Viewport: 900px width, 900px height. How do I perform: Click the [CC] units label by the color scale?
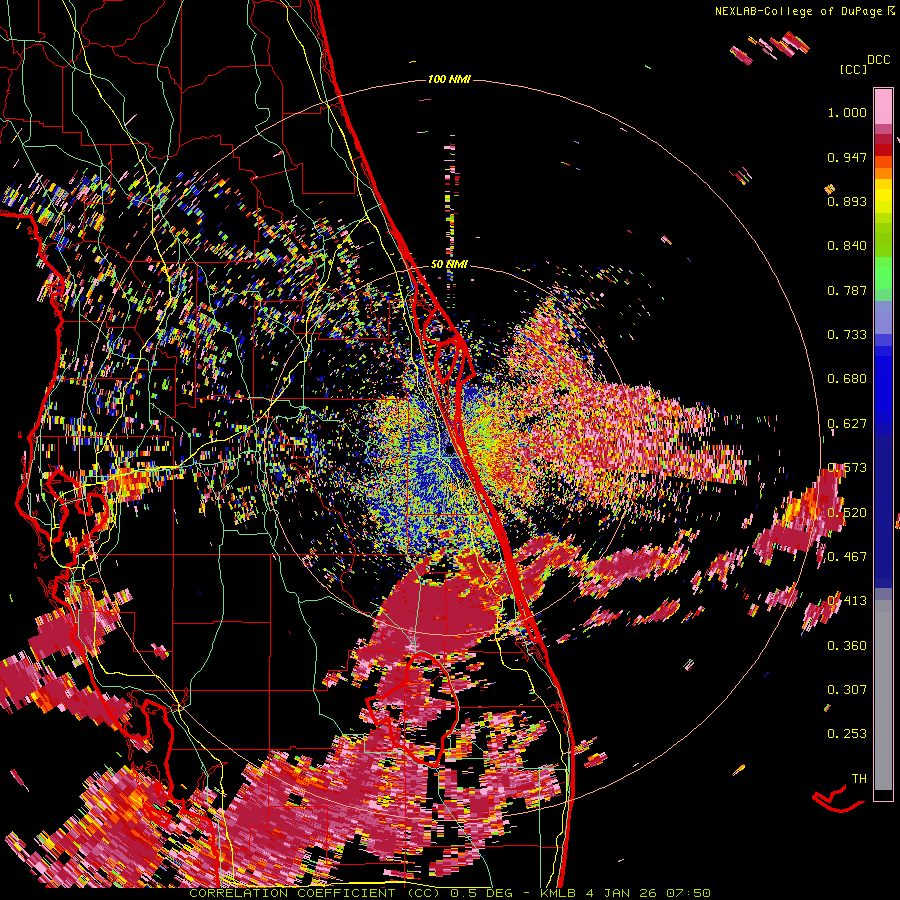point(853,69)
